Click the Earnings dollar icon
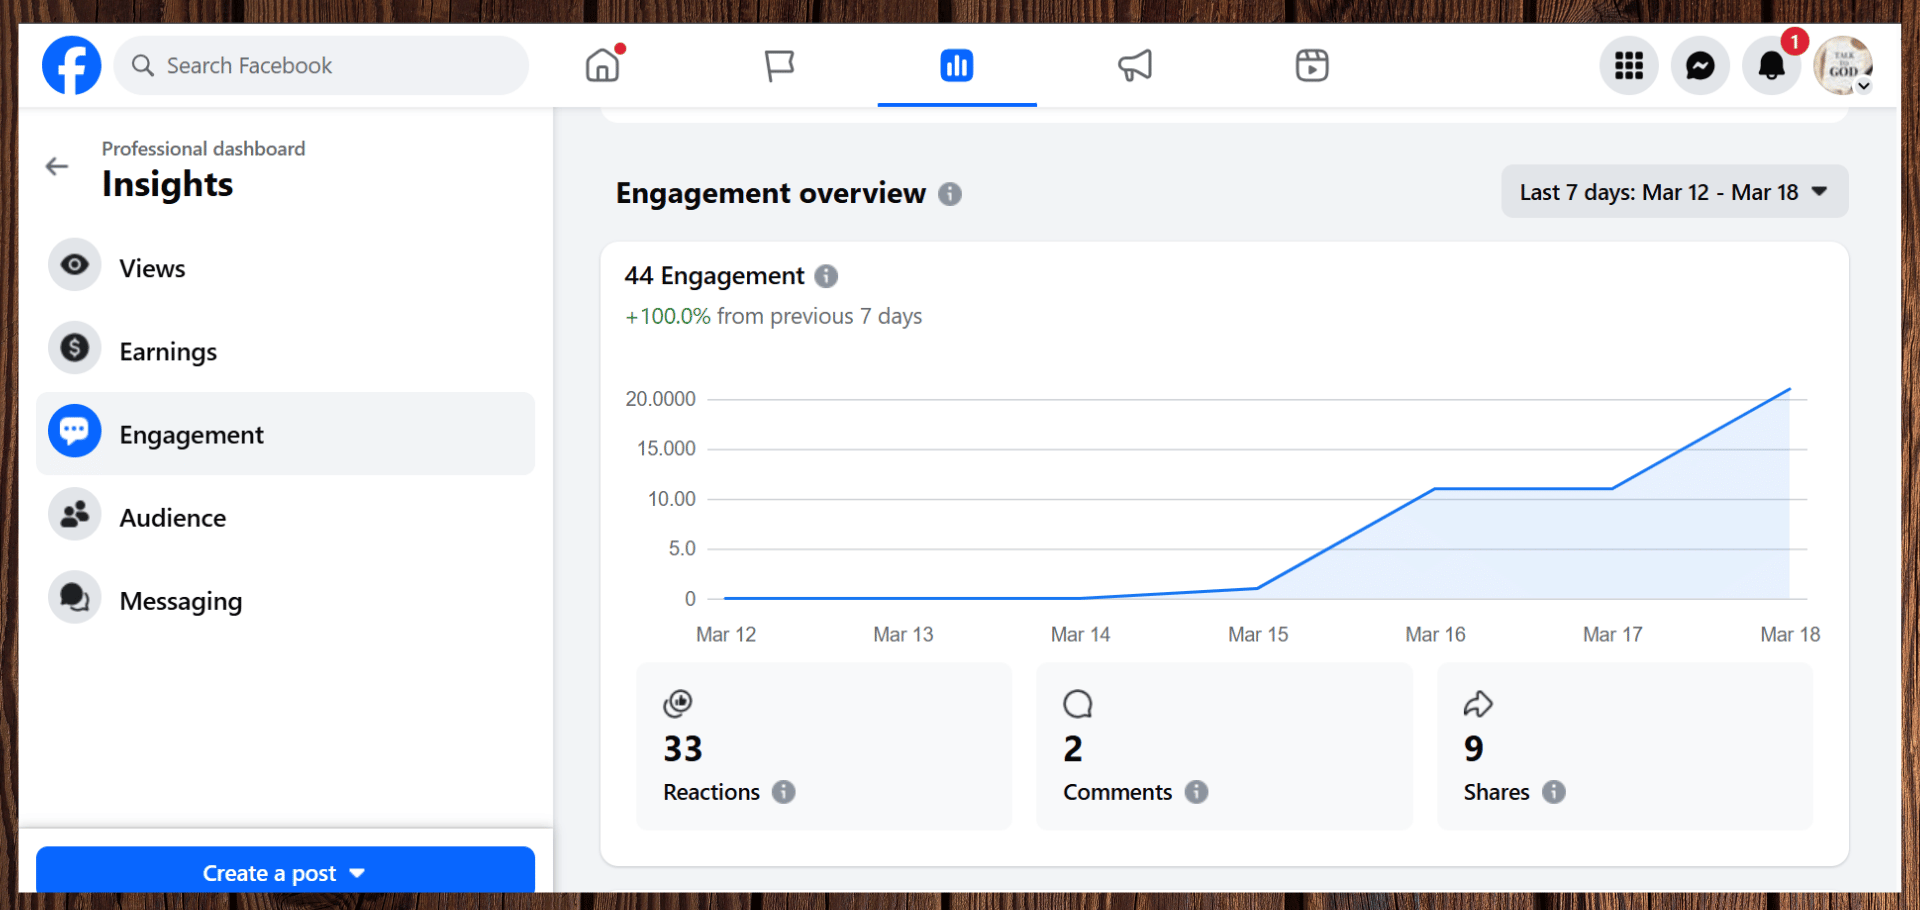This screenshot has width=1920, height=910. pyautogui.click(x=75, y=348)
